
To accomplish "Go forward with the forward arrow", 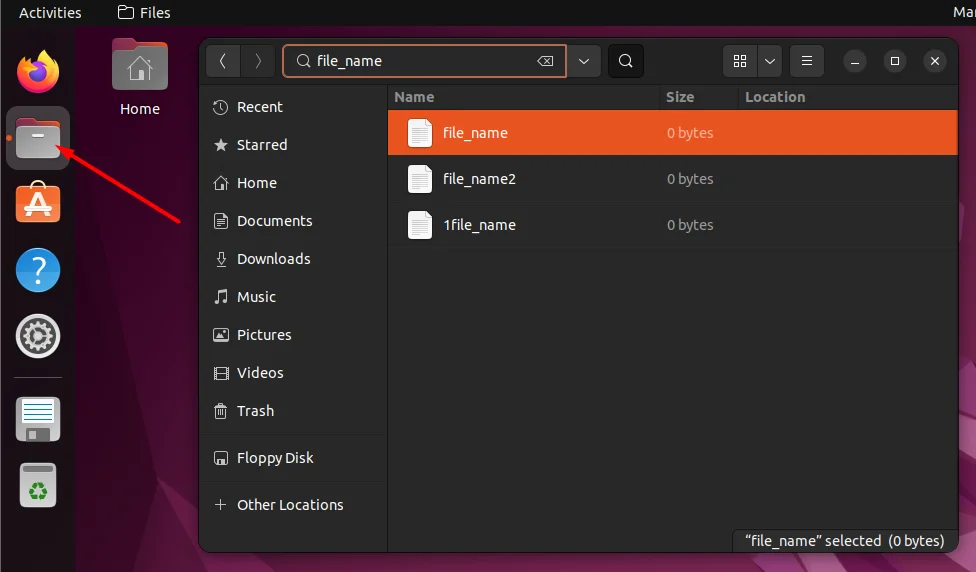I will point(258,61).
